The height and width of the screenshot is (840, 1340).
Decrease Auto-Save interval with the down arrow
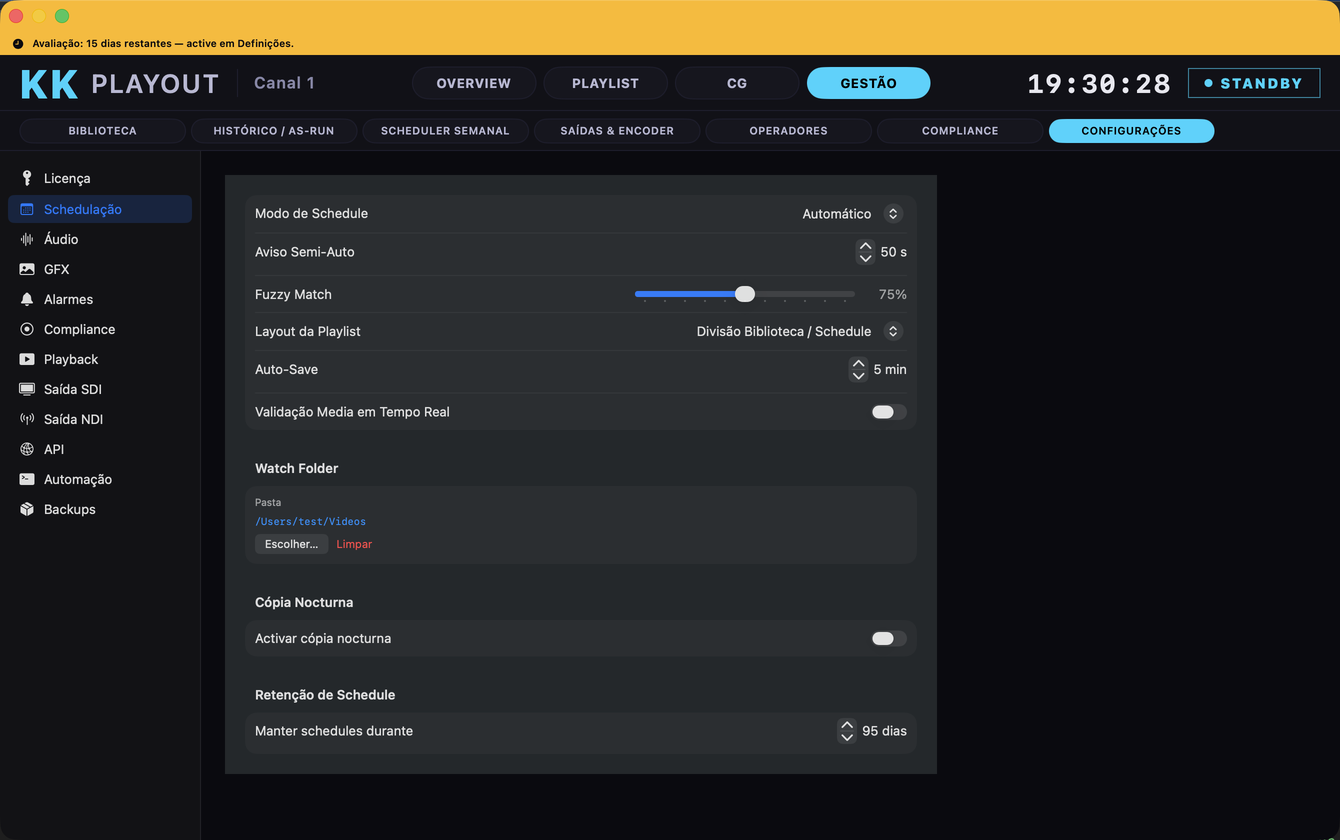click(x=858, y=375)
